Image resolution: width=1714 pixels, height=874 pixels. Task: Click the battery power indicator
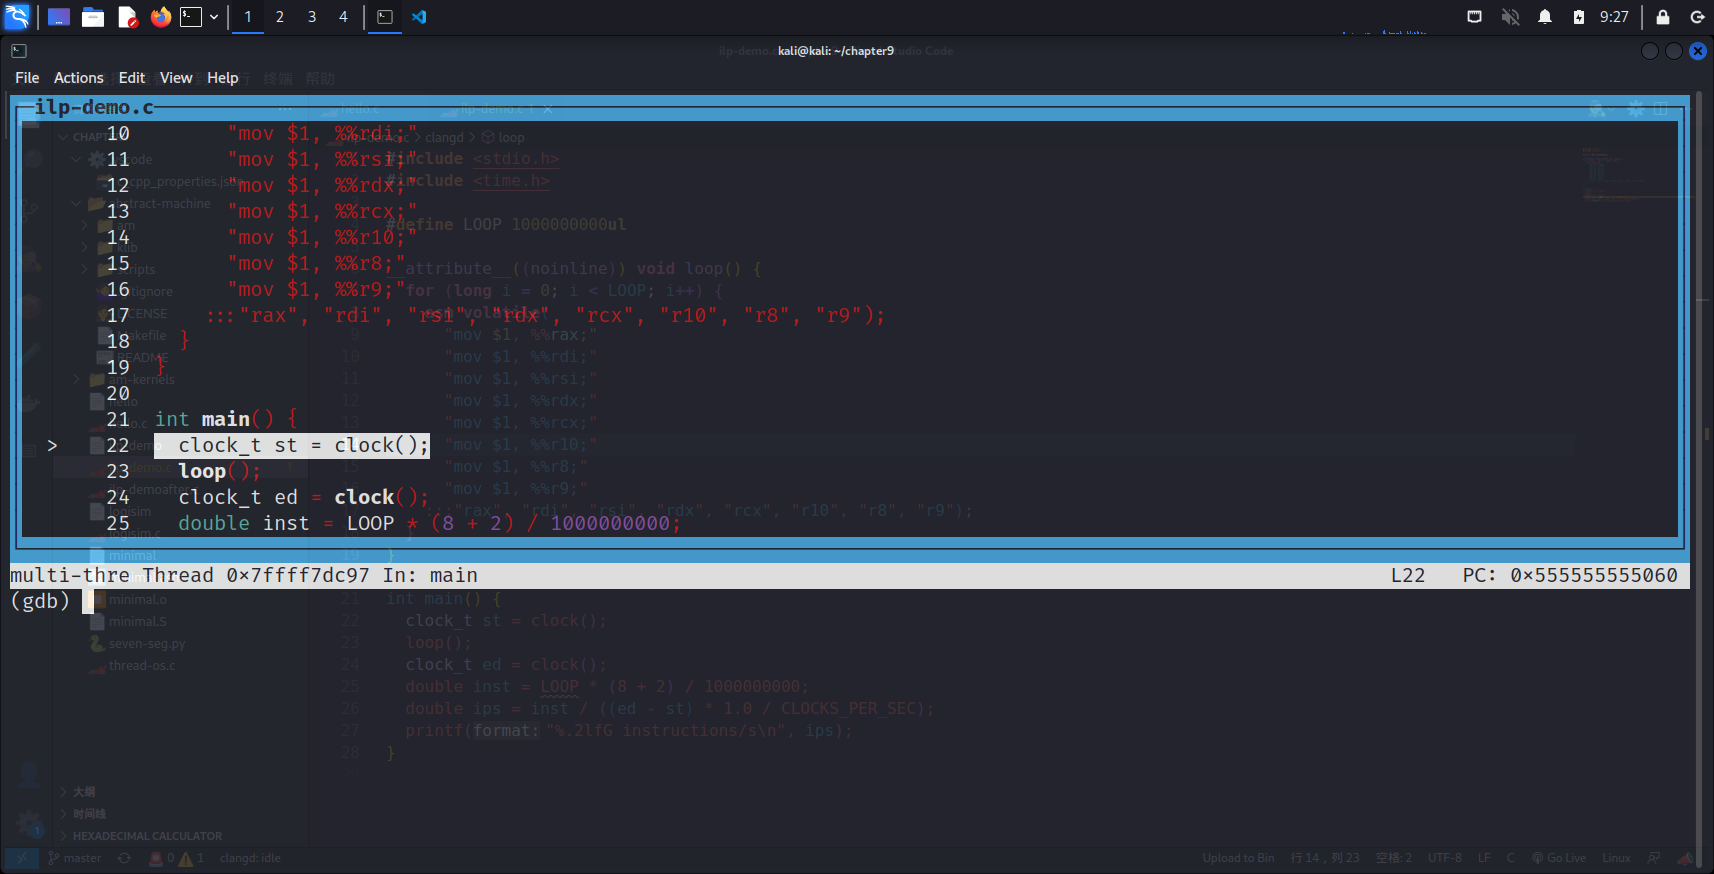point(1578,17)
